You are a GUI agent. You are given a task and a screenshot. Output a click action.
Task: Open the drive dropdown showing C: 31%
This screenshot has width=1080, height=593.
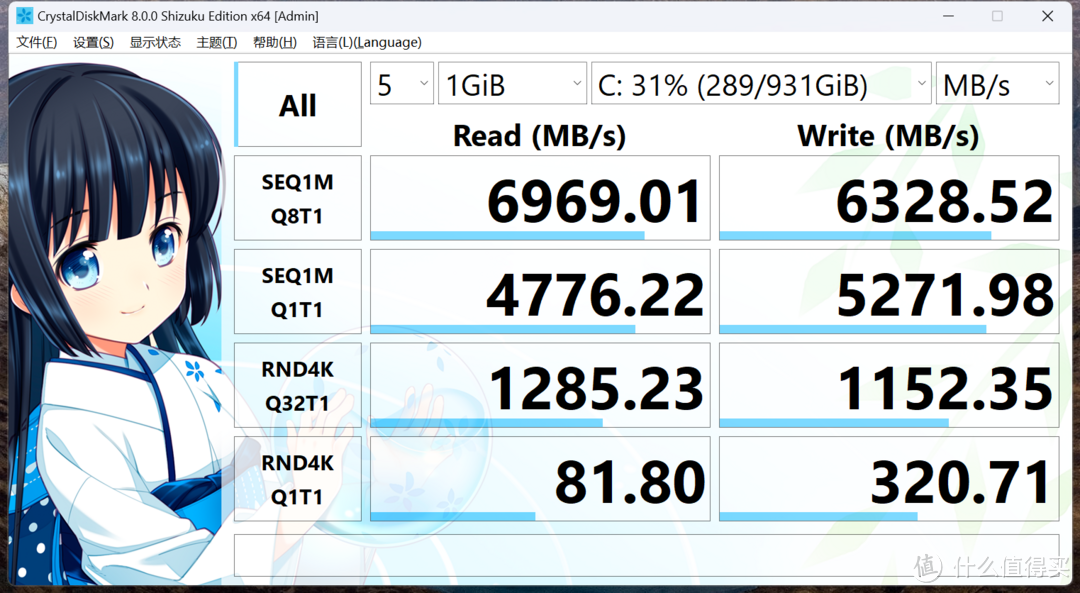[761, 83]
